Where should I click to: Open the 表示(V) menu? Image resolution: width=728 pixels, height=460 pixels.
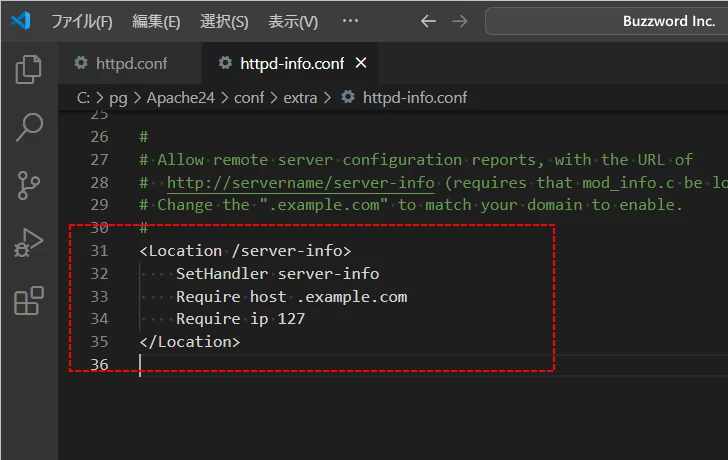[x=293, y=21]
